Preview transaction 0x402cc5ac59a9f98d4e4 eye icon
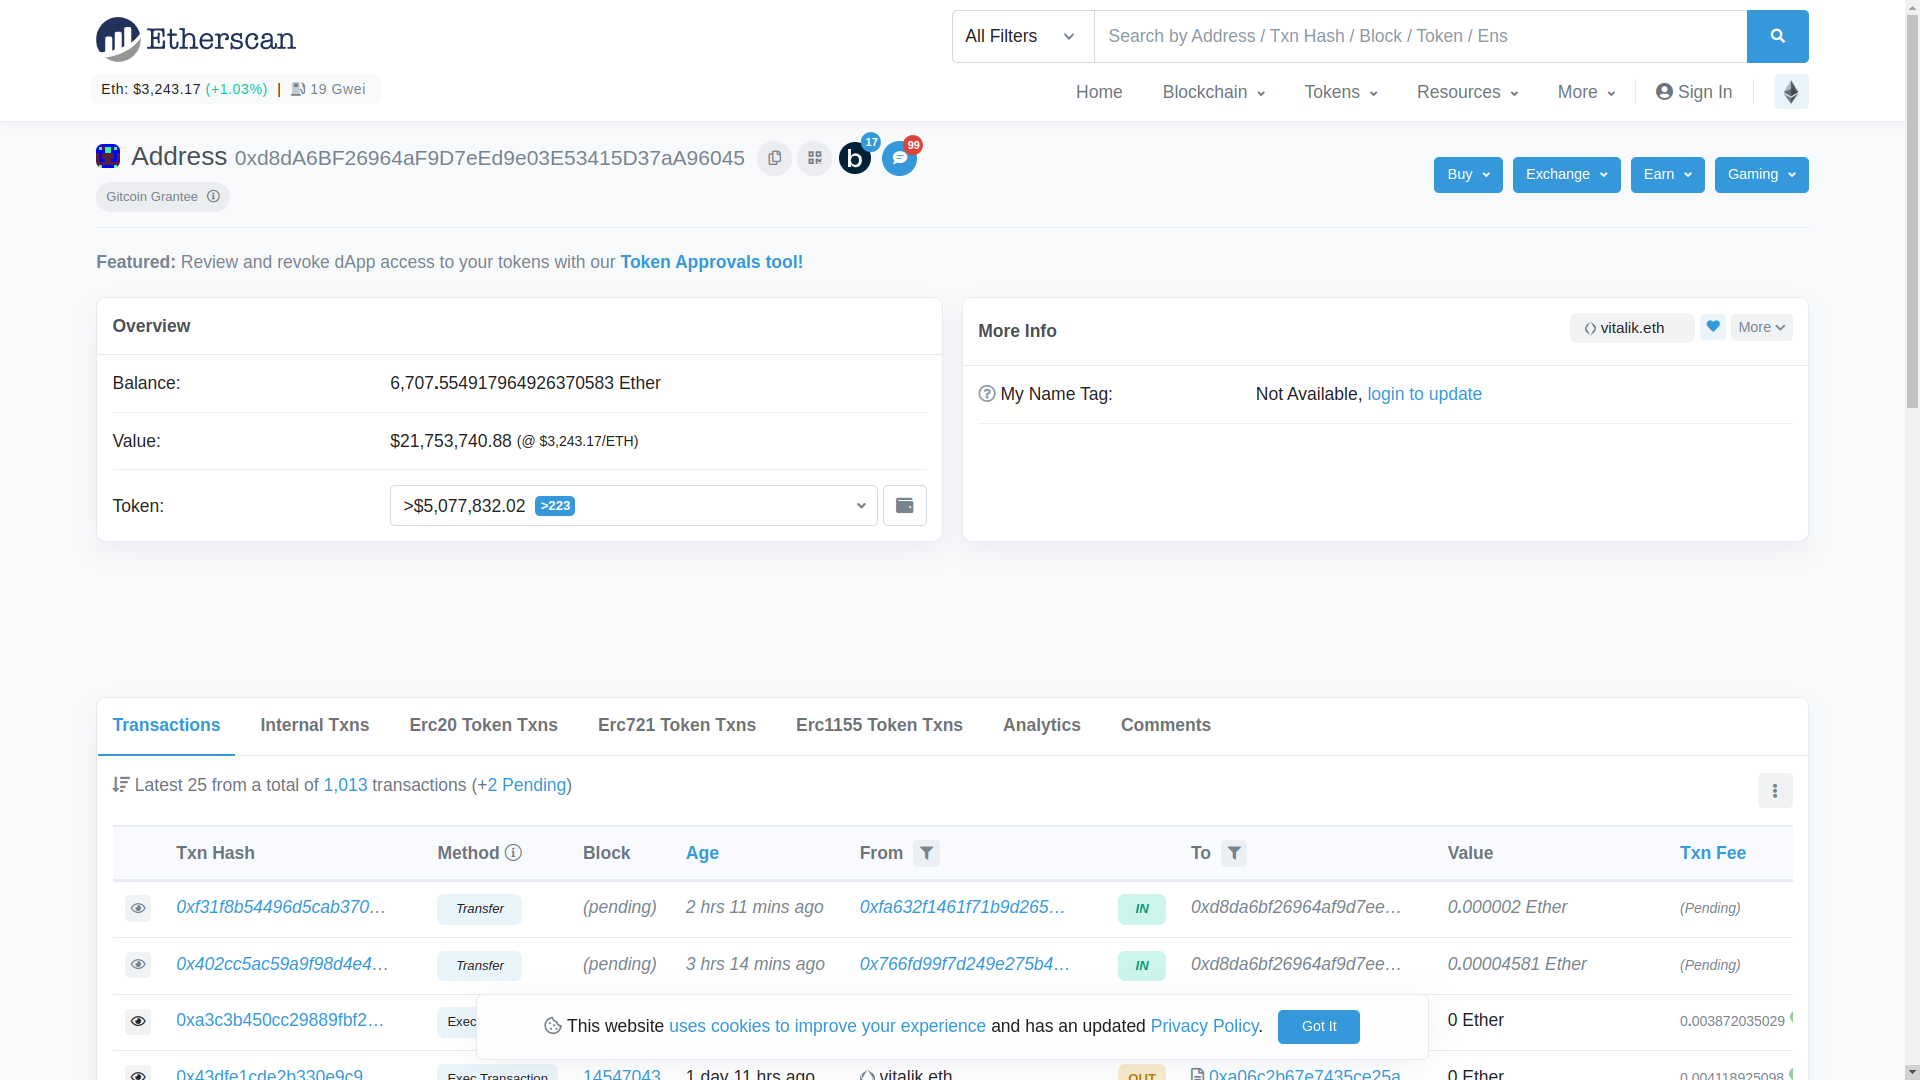Viewport: 1920px width, 1080px height. pos(138,965)
